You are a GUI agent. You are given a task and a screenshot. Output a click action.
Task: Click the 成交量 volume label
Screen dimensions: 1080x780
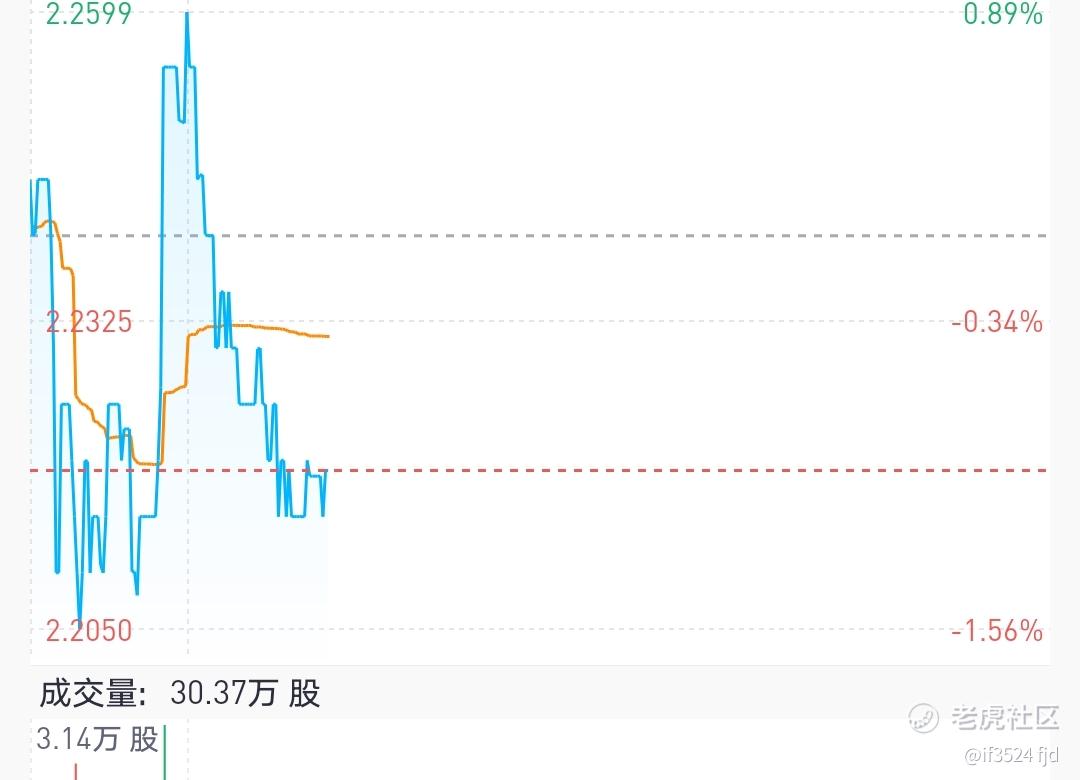(x=98, y=693)
